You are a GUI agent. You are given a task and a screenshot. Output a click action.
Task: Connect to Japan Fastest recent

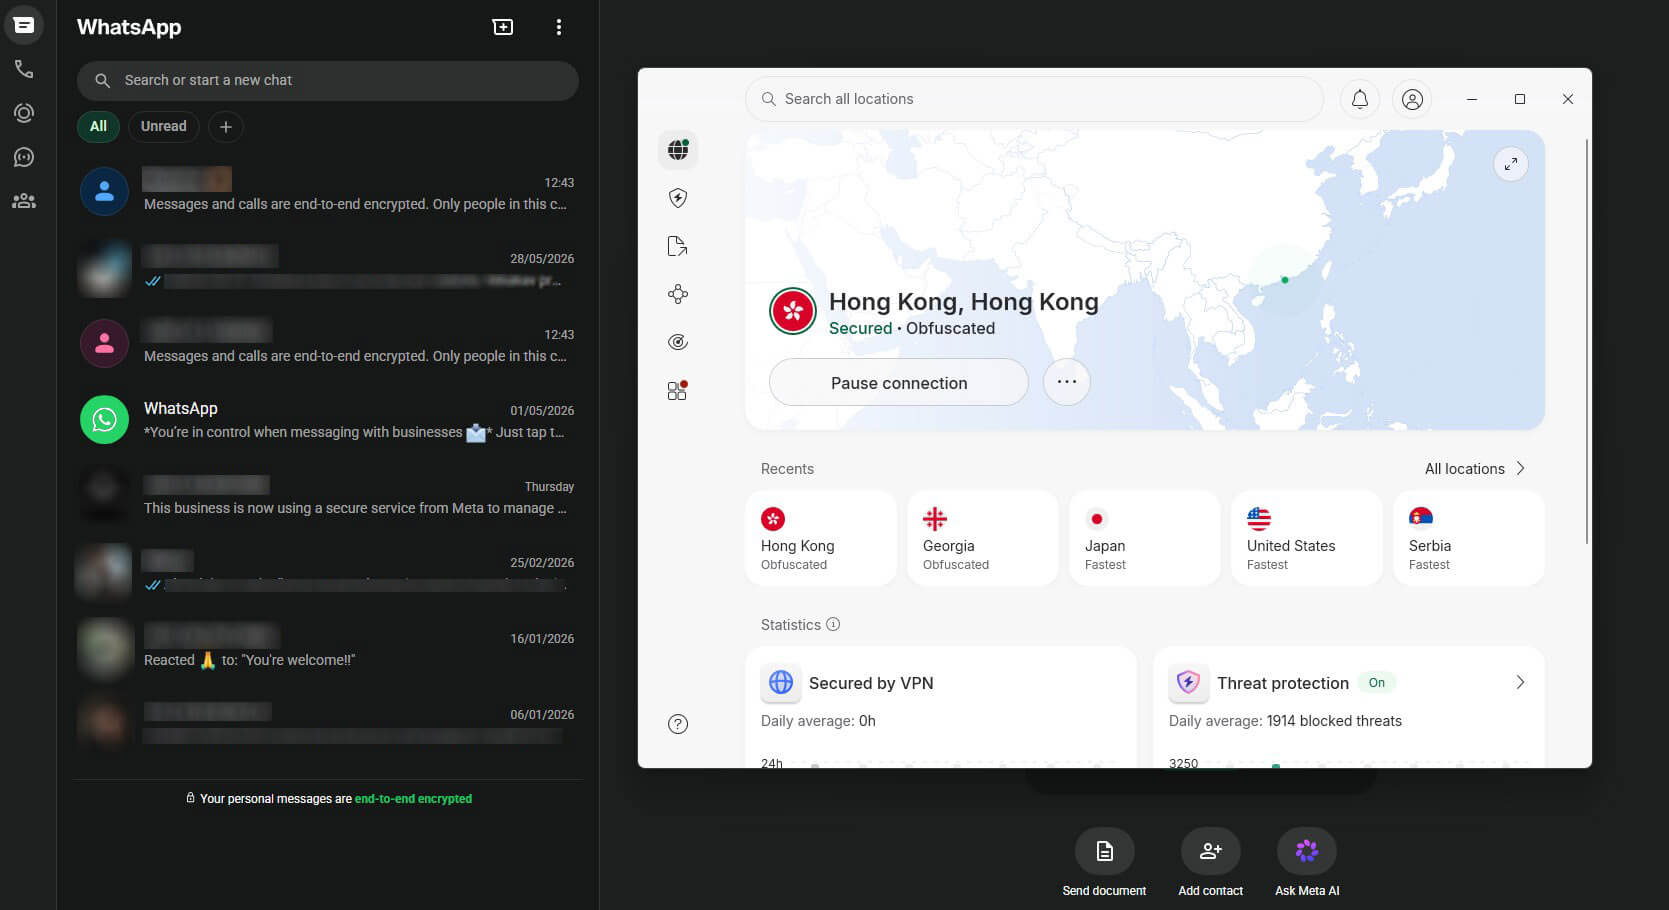[1145, 538]
